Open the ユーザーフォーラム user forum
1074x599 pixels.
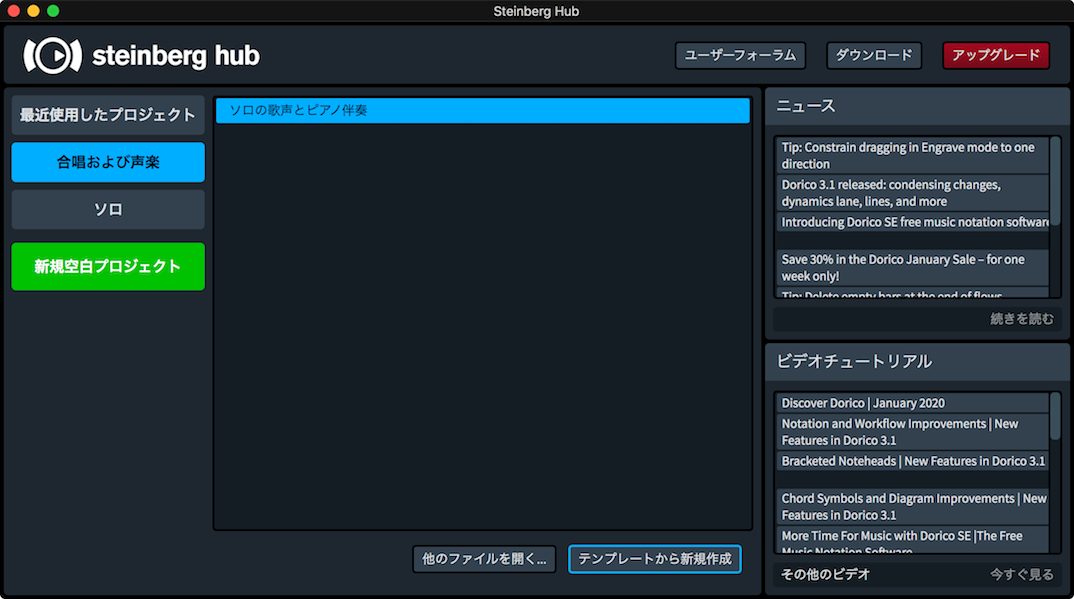pos(740,55)
